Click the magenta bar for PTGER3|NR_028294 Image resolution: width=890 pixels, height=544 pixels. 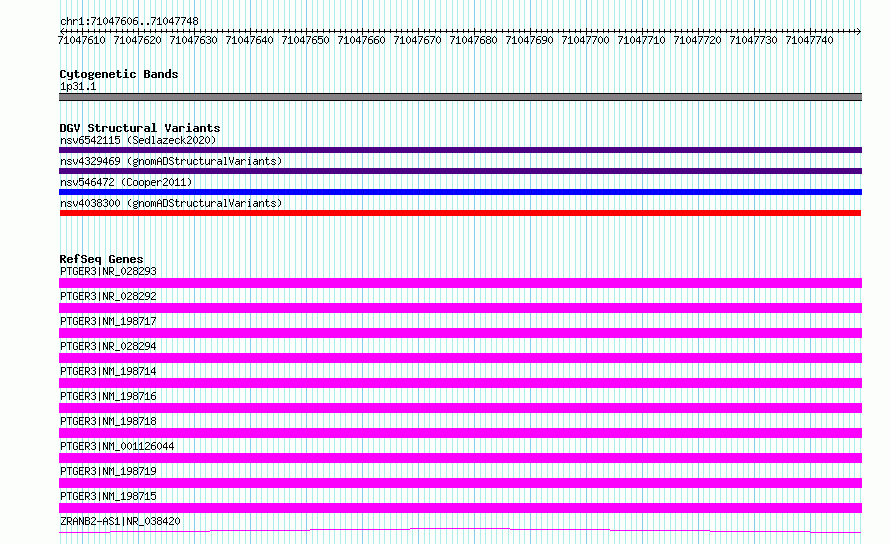tap(460, 358)
